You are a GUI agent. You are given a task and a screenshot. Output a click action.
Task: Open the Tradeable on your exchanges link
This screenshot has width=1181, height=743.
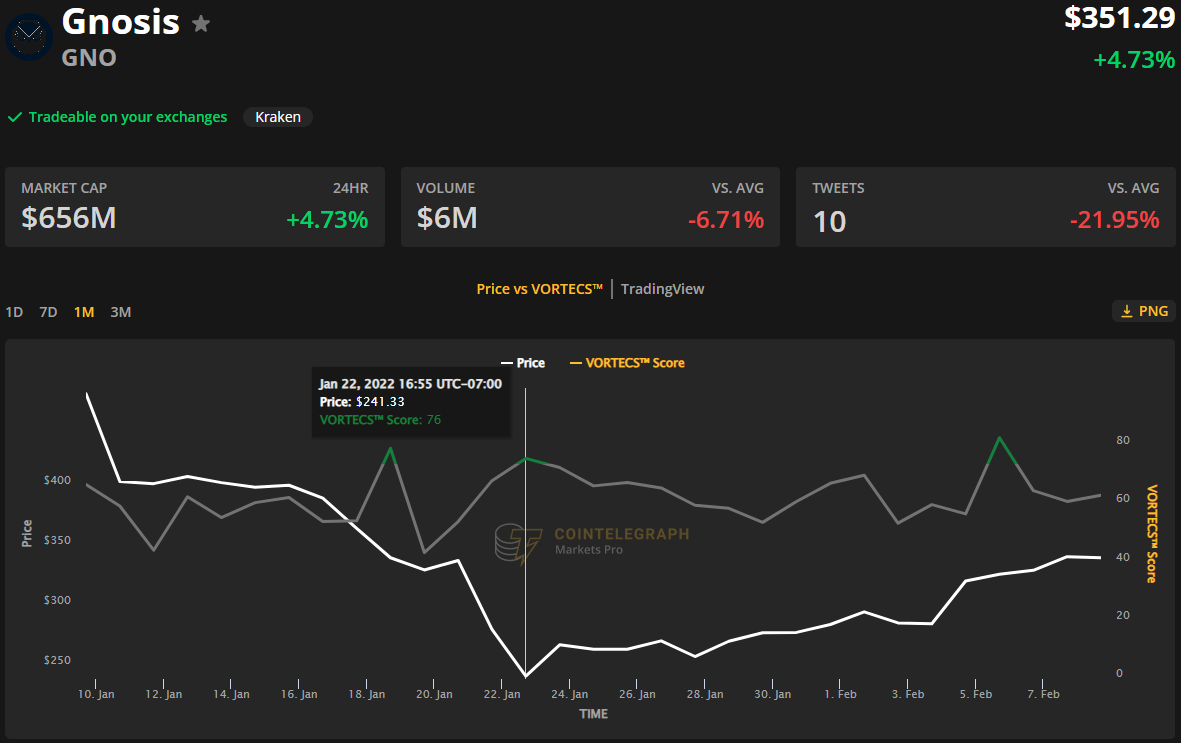pos(127,117)
